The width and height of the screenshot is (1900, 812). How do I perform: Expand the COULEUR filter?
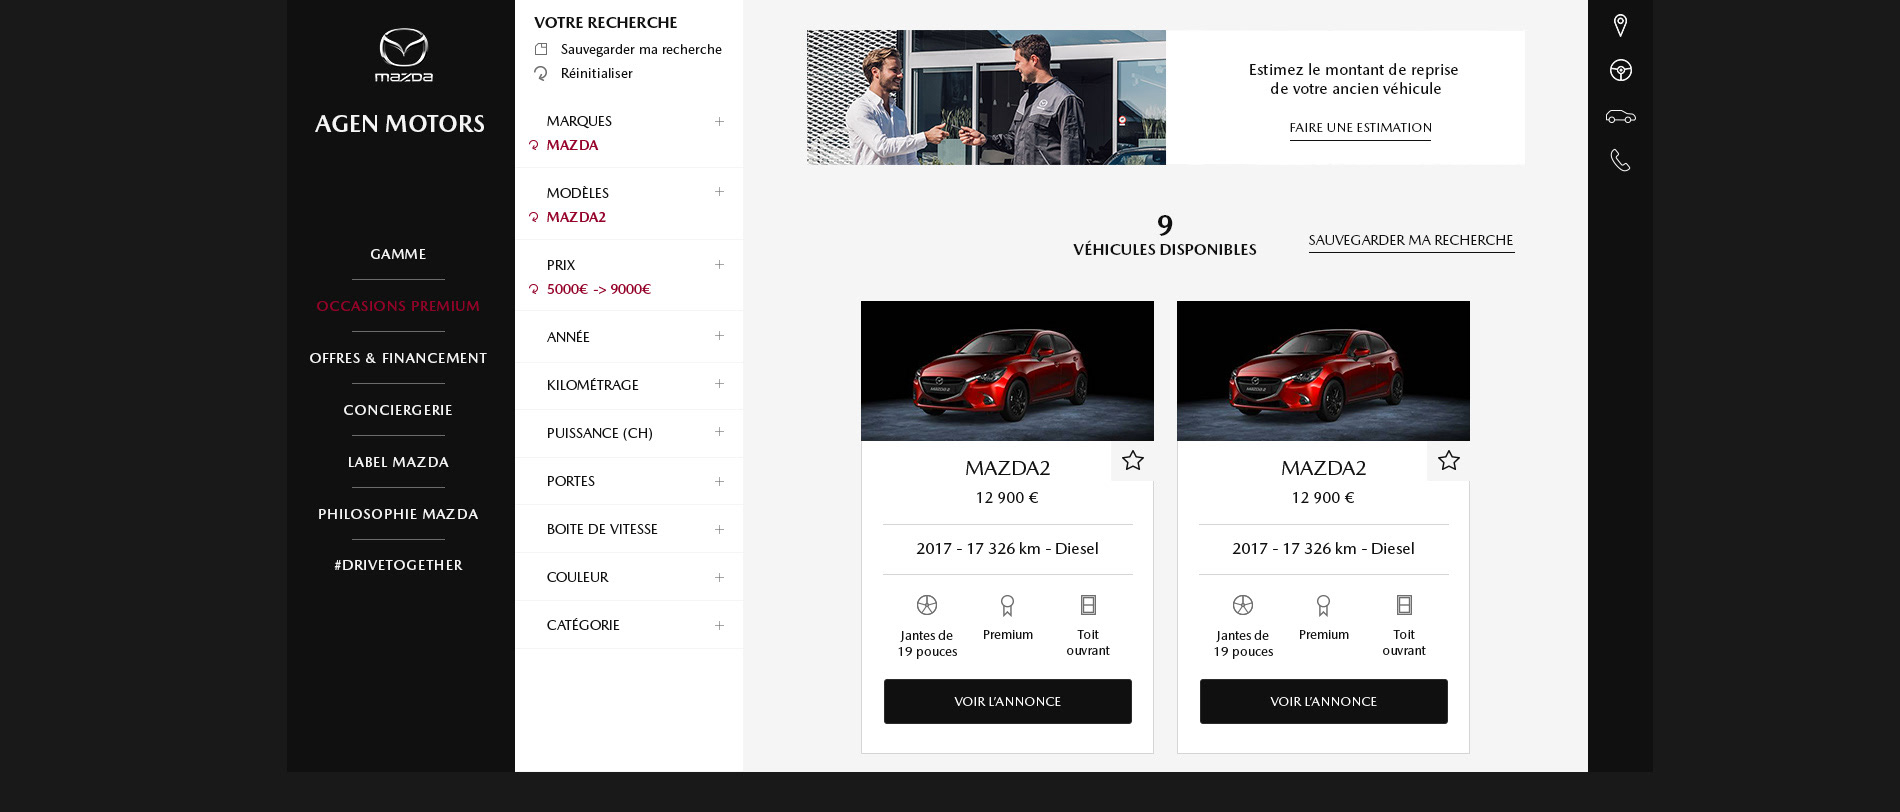tap(719, 577)
